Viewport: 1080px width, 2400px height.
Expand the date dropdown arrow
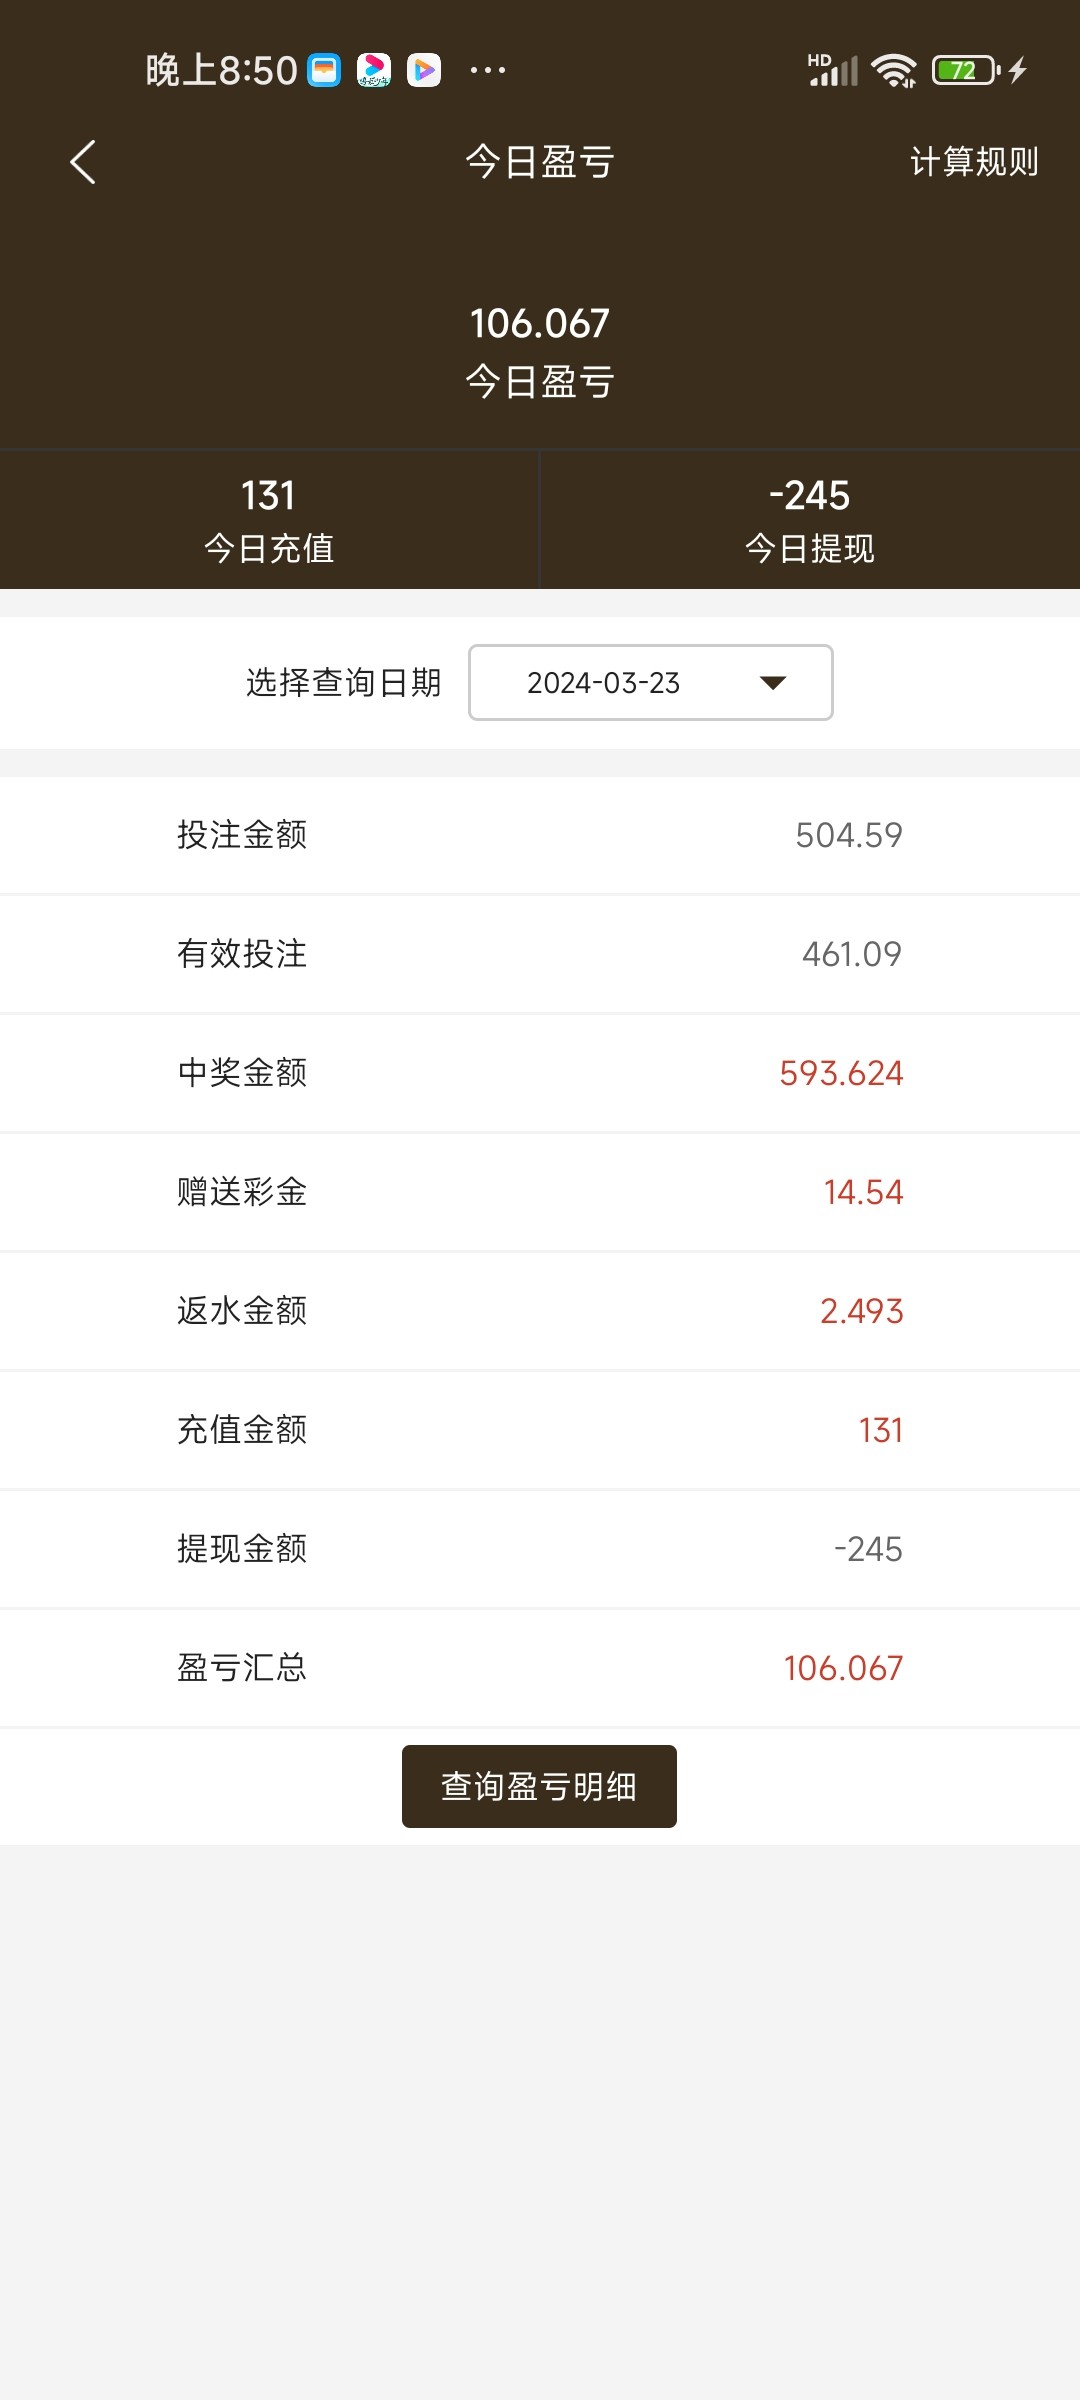pyautogui.click(x=773, y=683)
